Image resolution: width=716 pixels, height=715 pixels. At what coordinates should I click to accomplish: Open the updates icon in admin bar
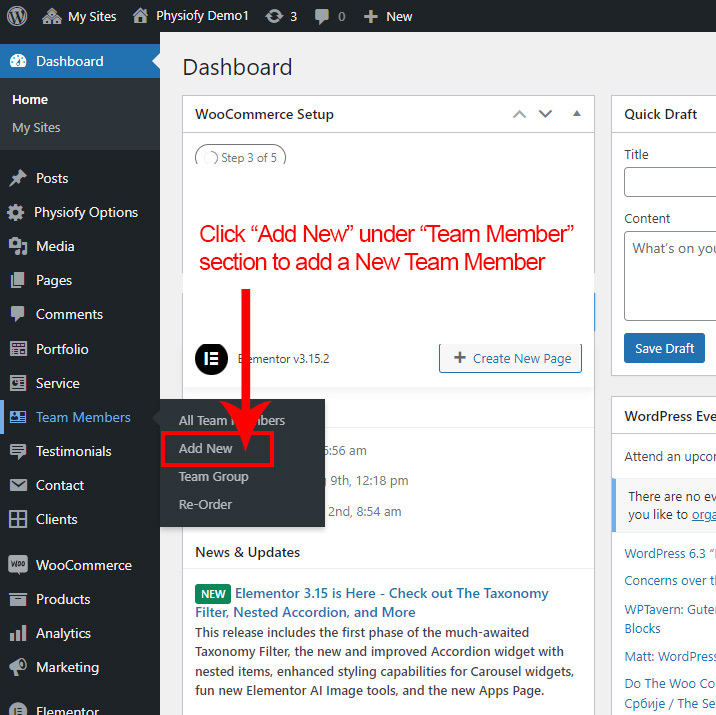[273, 16]
